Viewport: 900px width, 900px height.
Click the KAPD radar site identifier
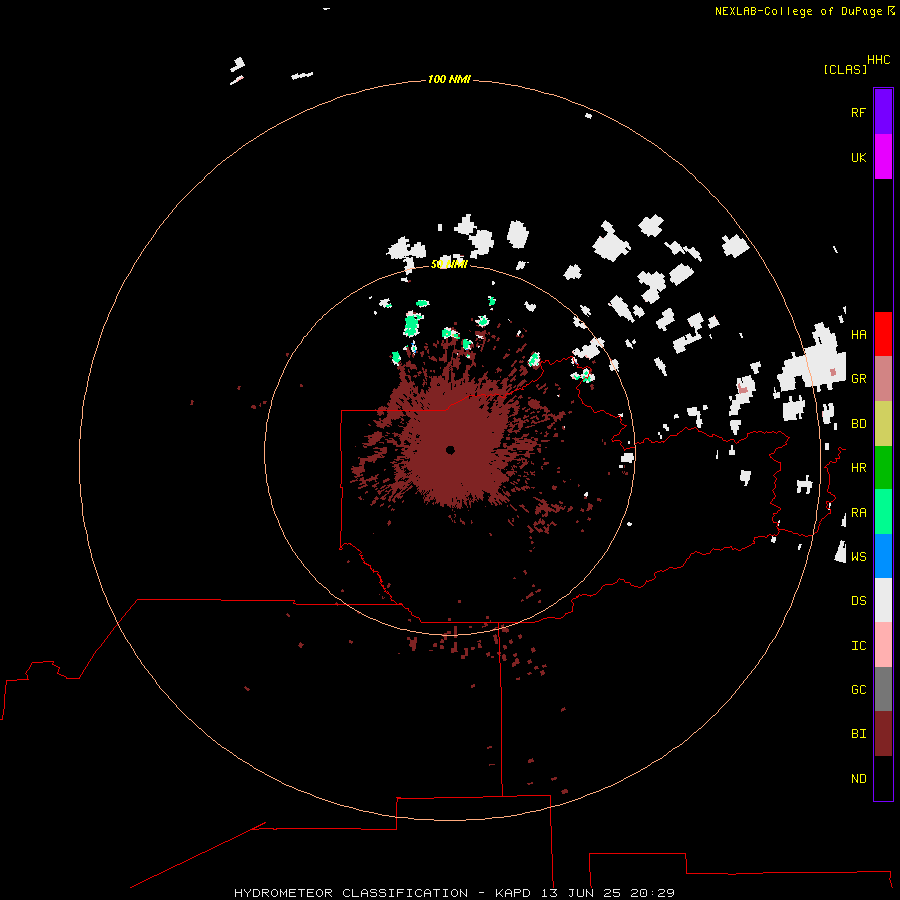(514, 893)
